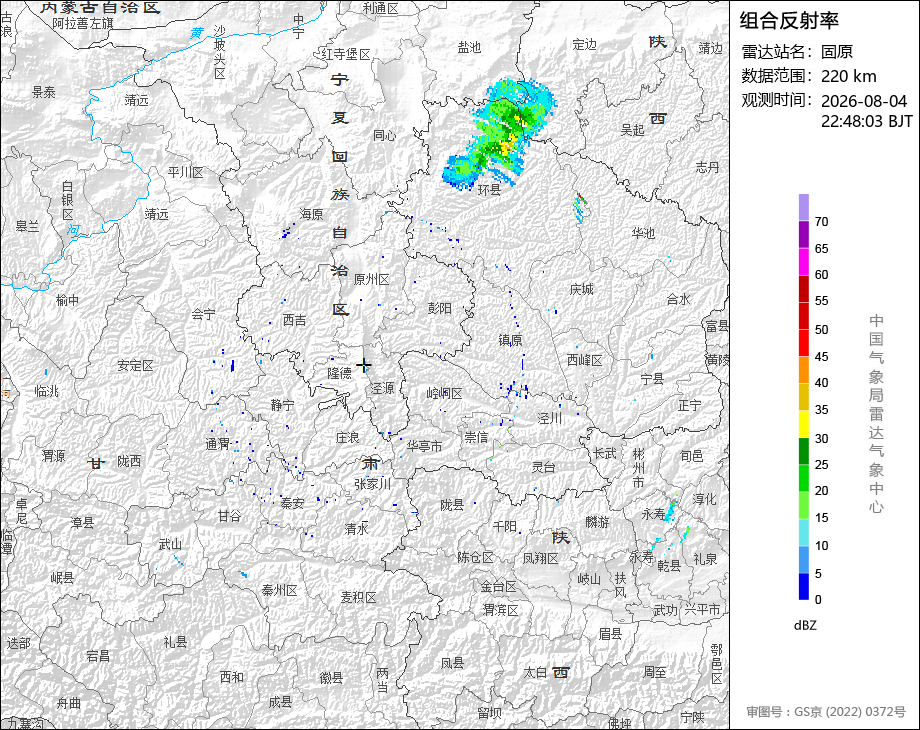Screen dimensions: 920x730
Task: Click the 组合反射率 title text
Action: (789, 21)
